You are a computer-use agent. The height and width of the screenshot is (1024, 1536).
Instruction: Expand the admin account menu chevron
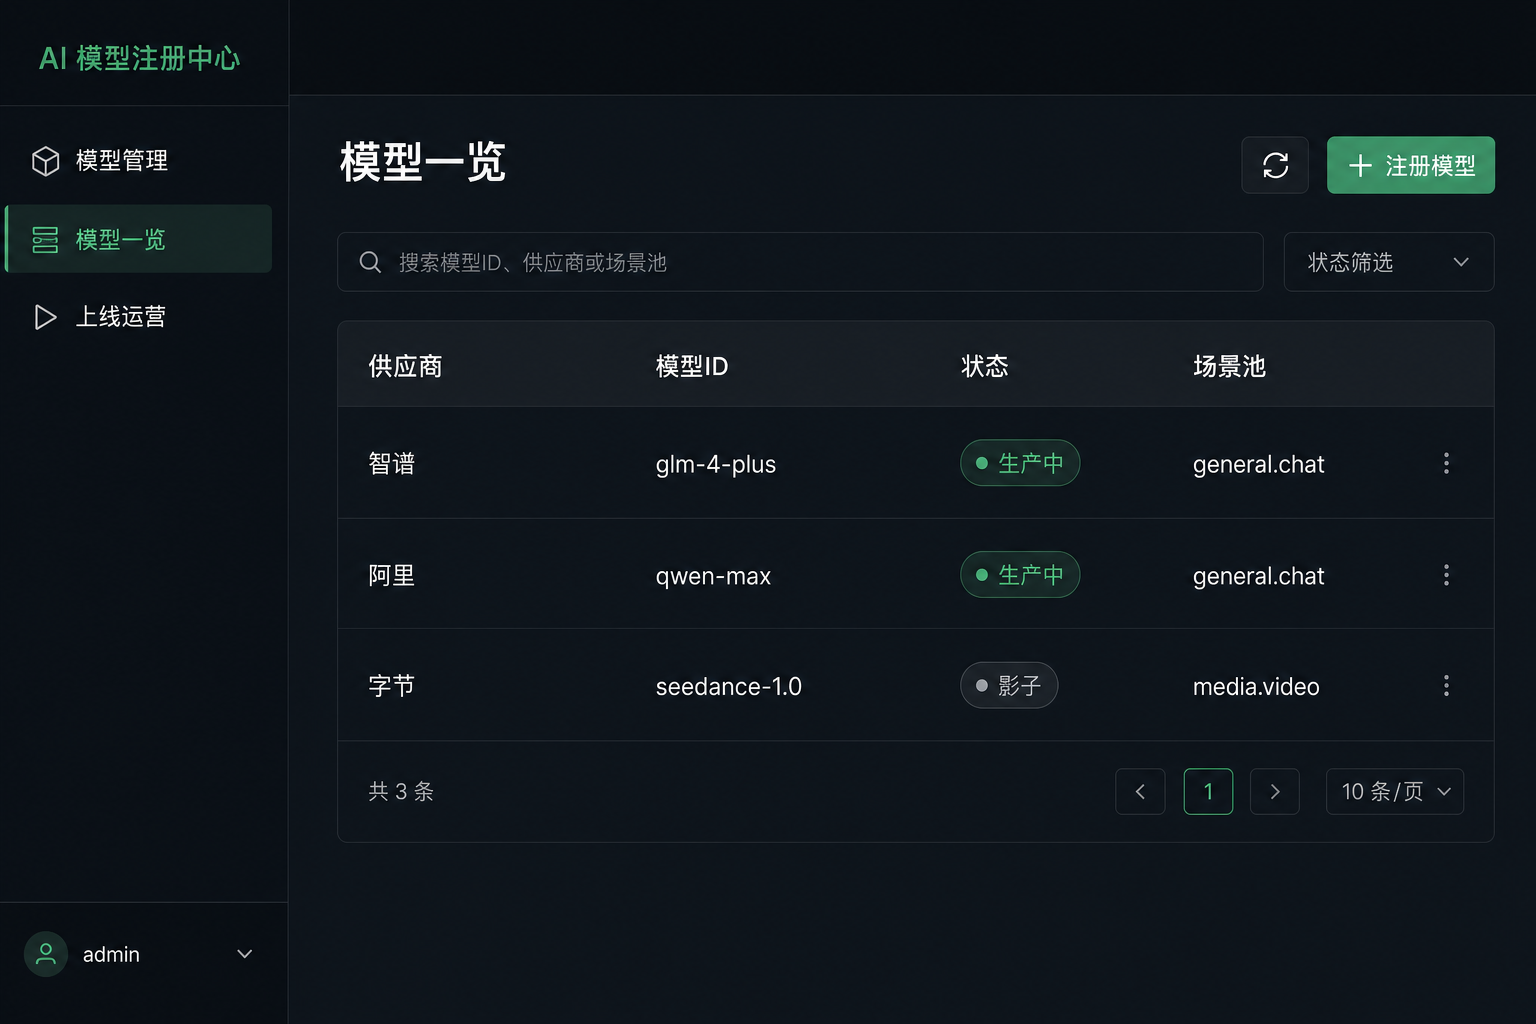point(244,954)
